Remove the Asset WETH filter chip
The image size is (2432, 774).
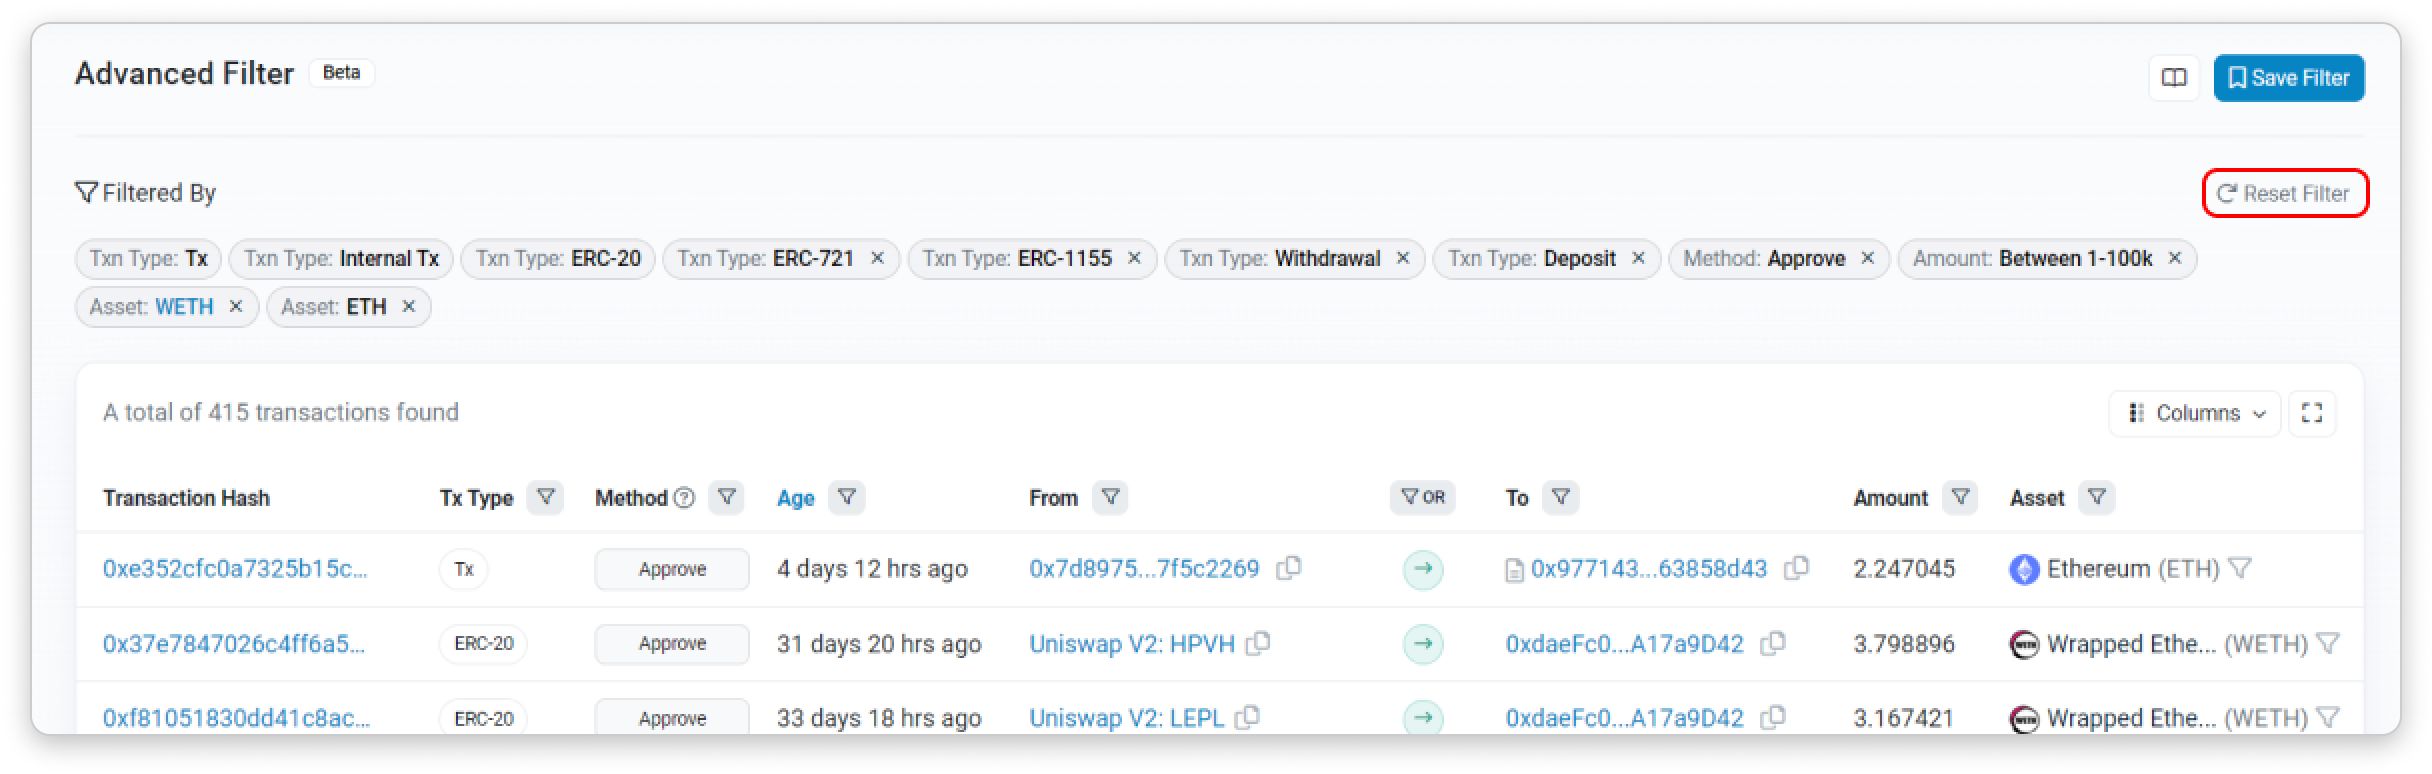[236, 306]
